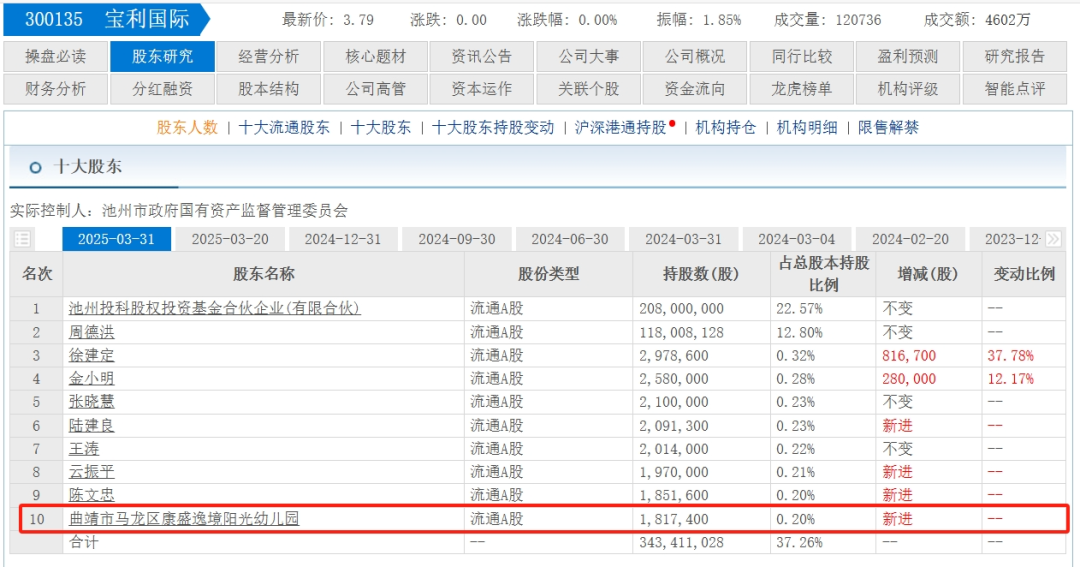This screenshot has height=567, width=1080.
Task: Click the double-arrow to scroll date tabs right
Action: click(x=1052, y=239)
